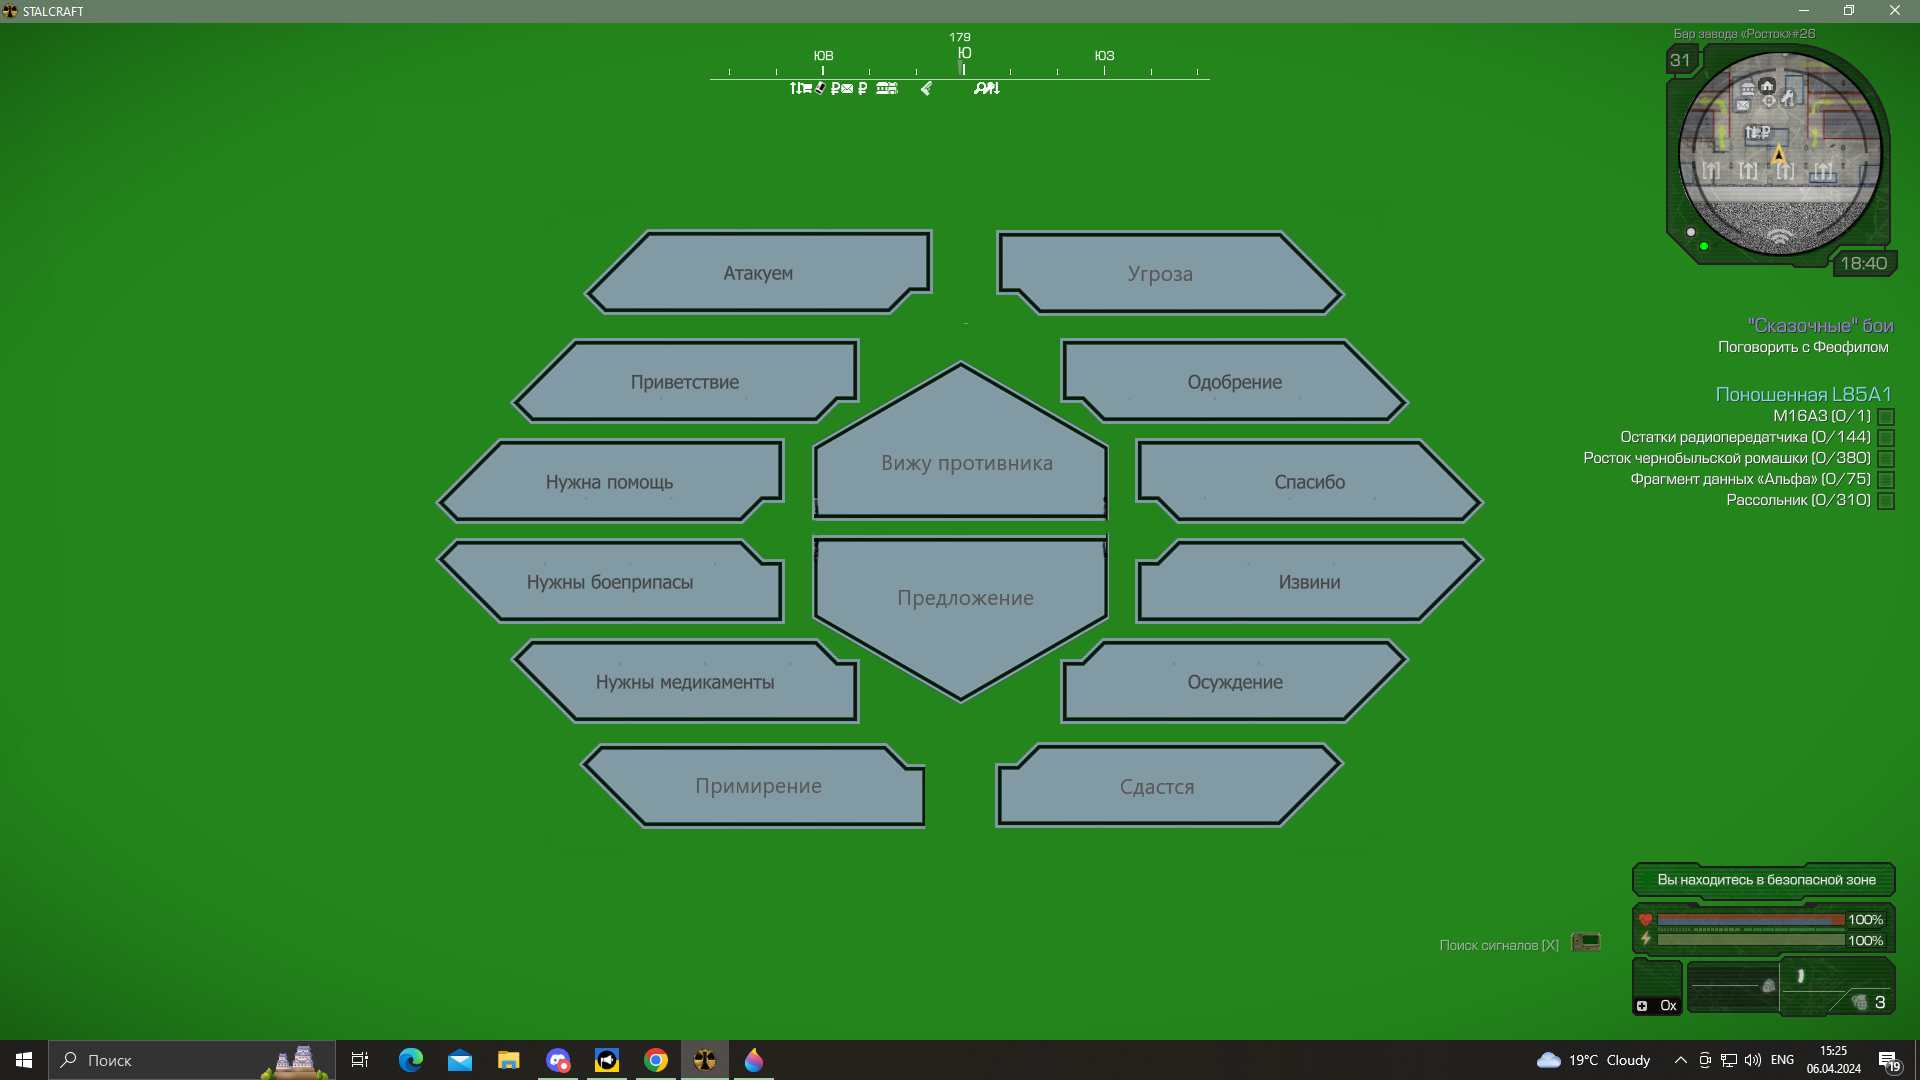Select the Нужна помощь command
The height and width of the screenshot is (1080, 1920).
click(610, 482)
